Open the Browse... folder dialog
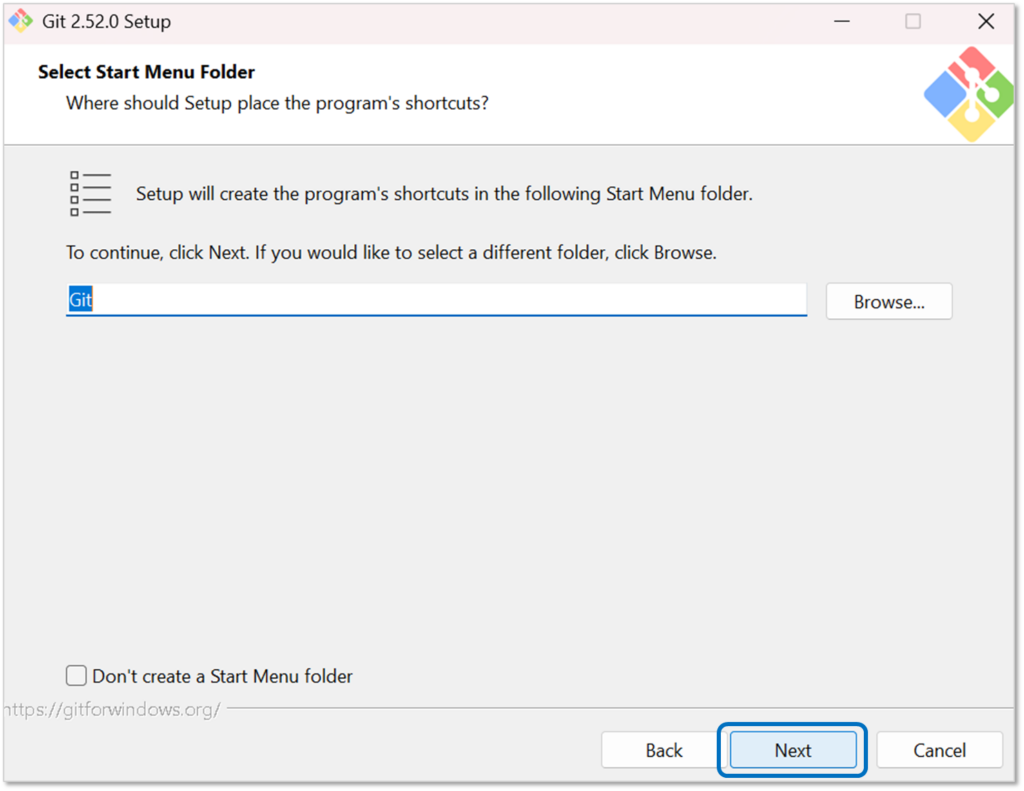 point(888,301)
